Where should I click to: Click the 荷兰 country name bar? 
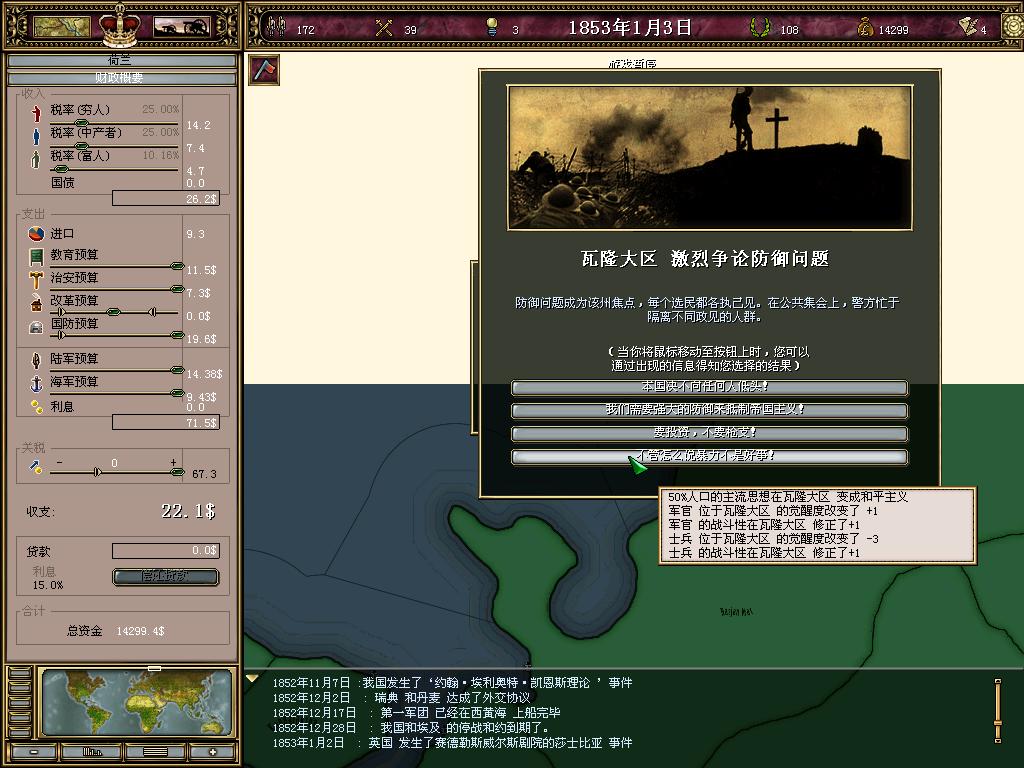click(x=121, y=61)
